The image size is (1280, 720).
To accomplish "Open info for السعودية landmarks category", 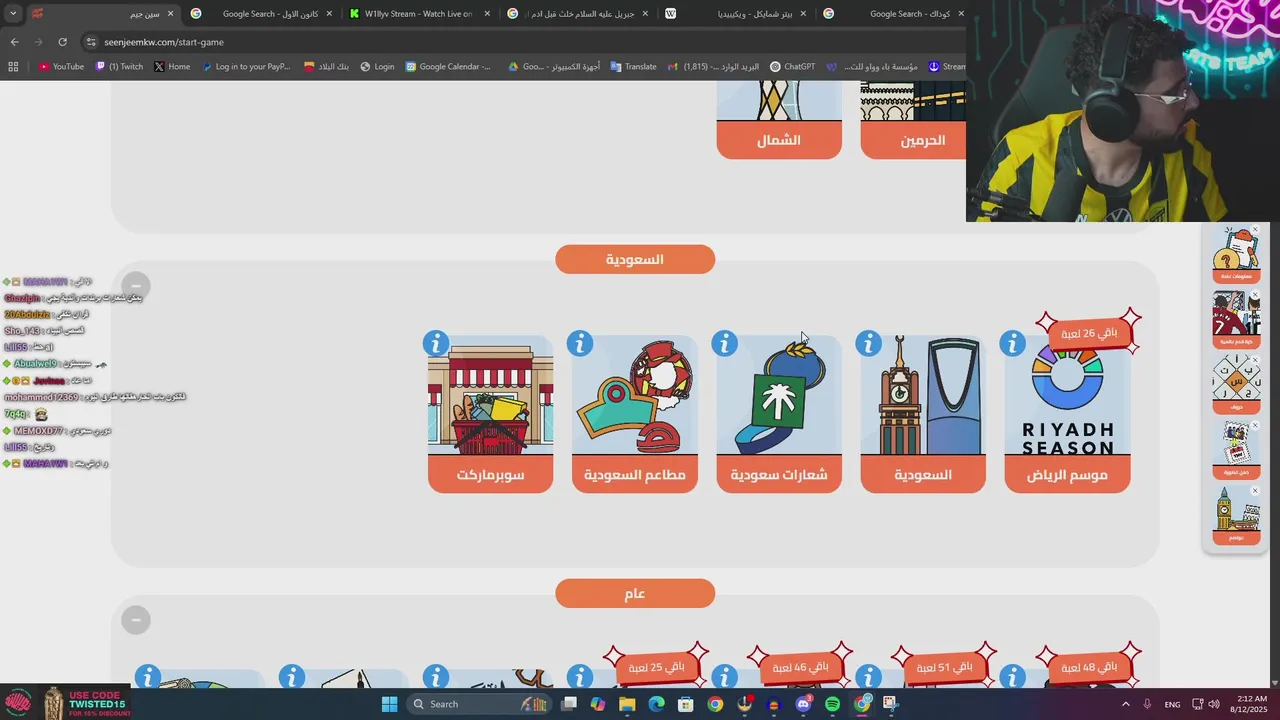I will click(868, 344).
